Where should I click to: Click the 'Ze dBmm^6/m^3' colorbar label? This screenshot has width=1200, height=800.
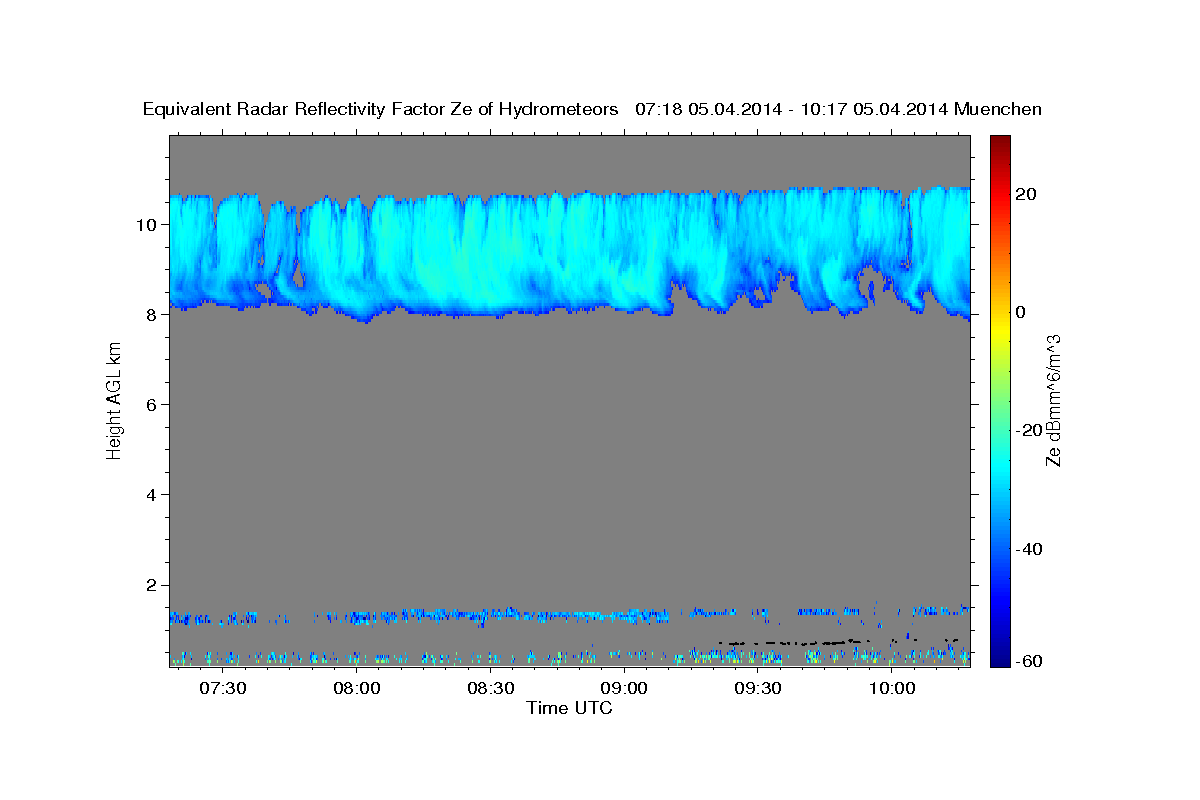click(x=1052, y=400)
